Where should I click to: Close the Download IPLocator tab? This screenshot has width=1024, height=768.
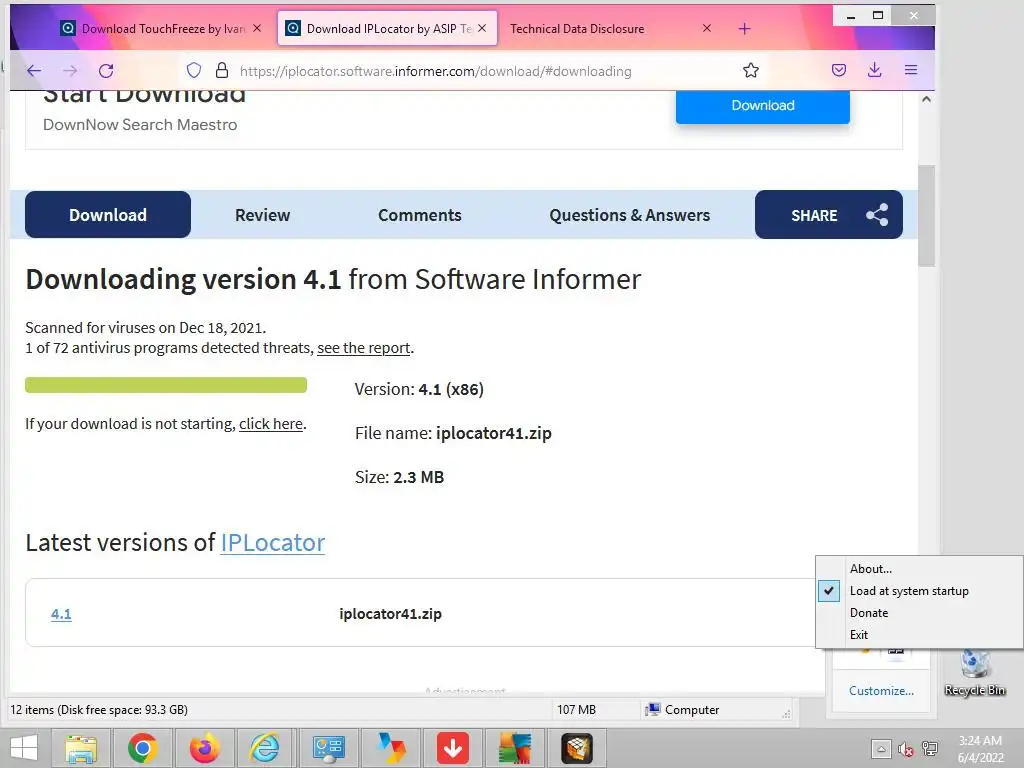(x=482, y=29)
